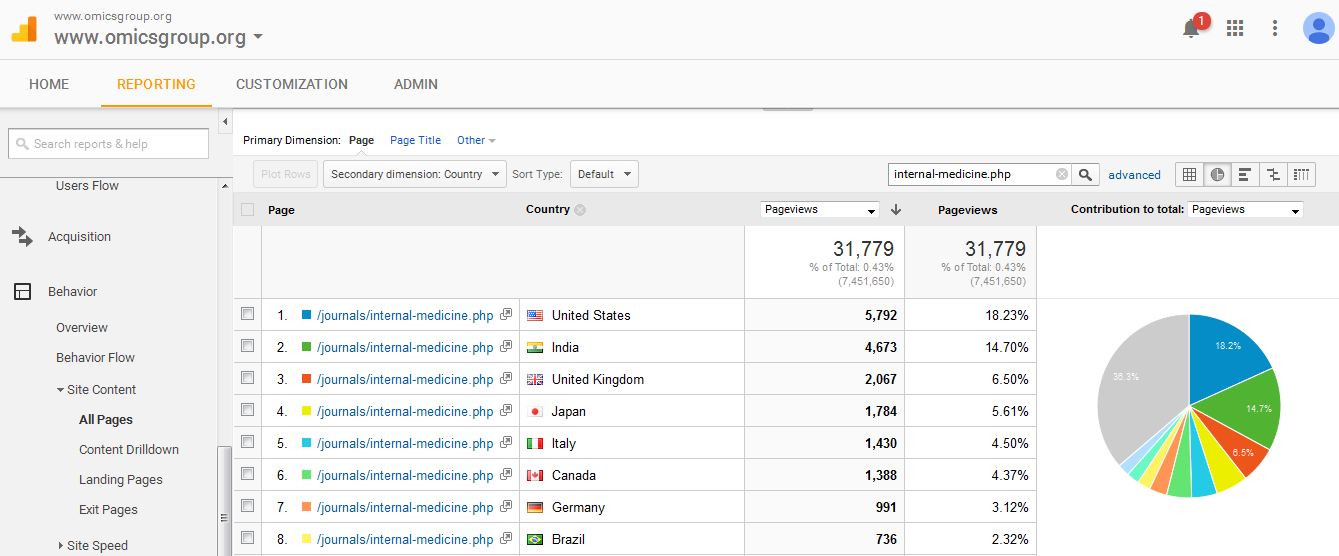Click the Acquisition section icon

(x=22, y=237)
